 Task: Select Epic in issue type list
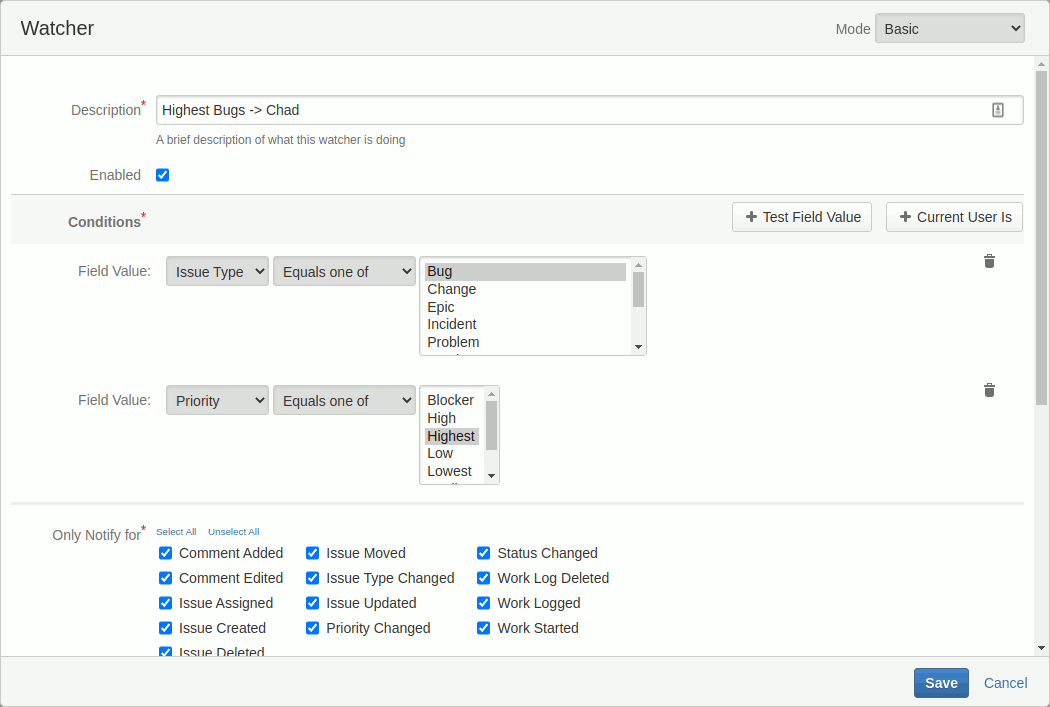pyautogui.click(x=525, y=307)
